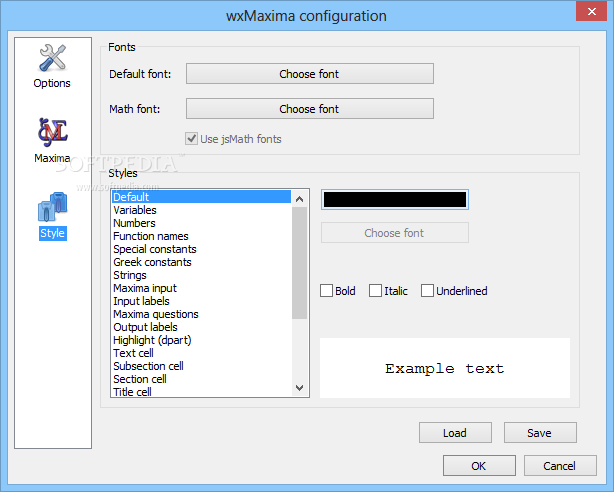Confirm with the OK button
614x492 pixels.
(x=479, y=465)
